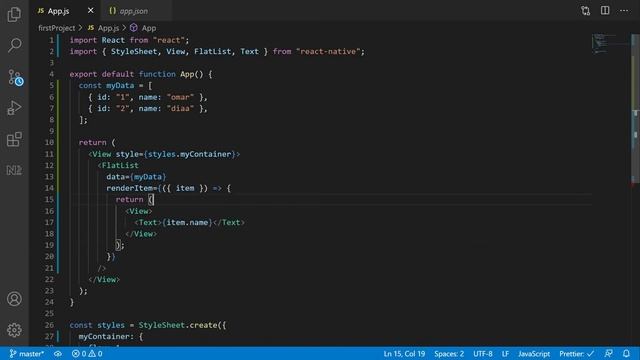Open the Extensions view
Image resolution: width=640 pixels, height=360 pixels.
click(14, 139)
